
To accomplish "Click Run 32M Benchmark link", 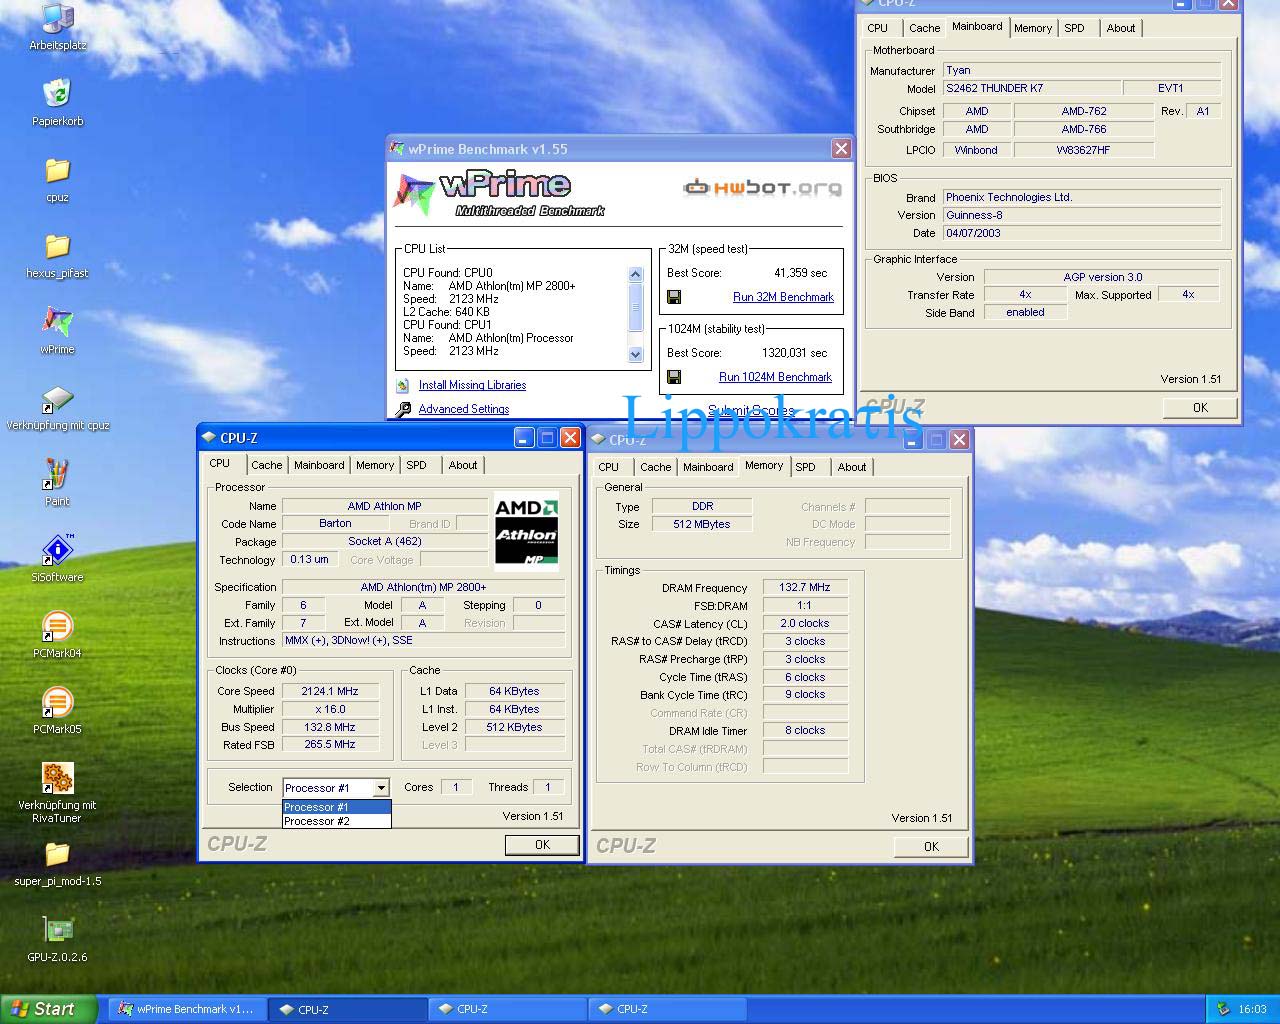I will coord(783,297).
